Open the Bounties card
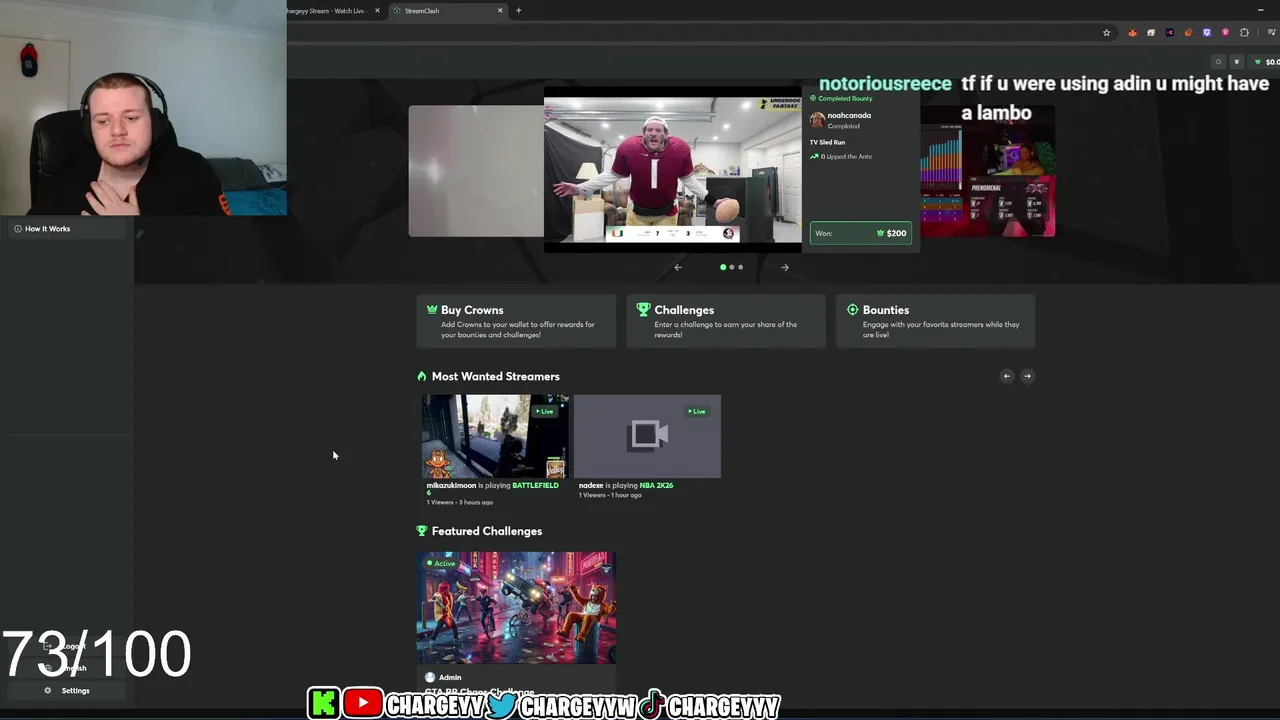Viewport: 1280px width, 720px height. click(x=936, y=321)
